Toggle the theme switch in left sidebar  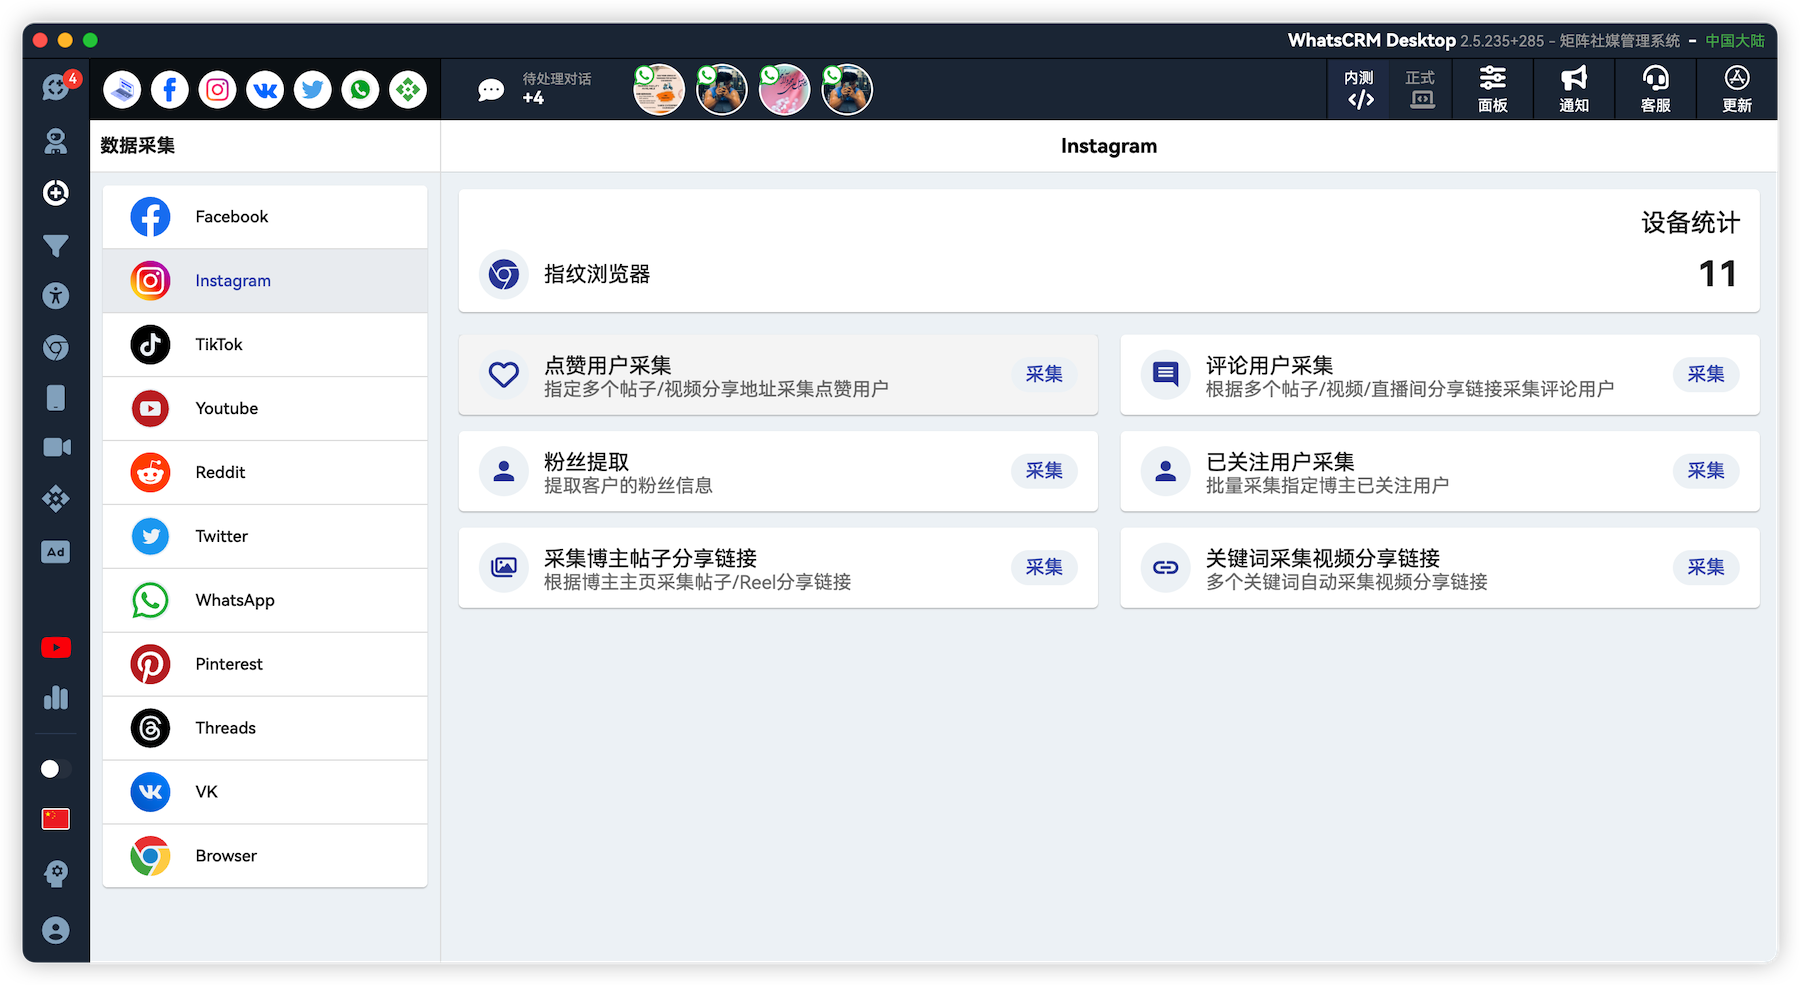pyautogui.click(x=56, y=769)
